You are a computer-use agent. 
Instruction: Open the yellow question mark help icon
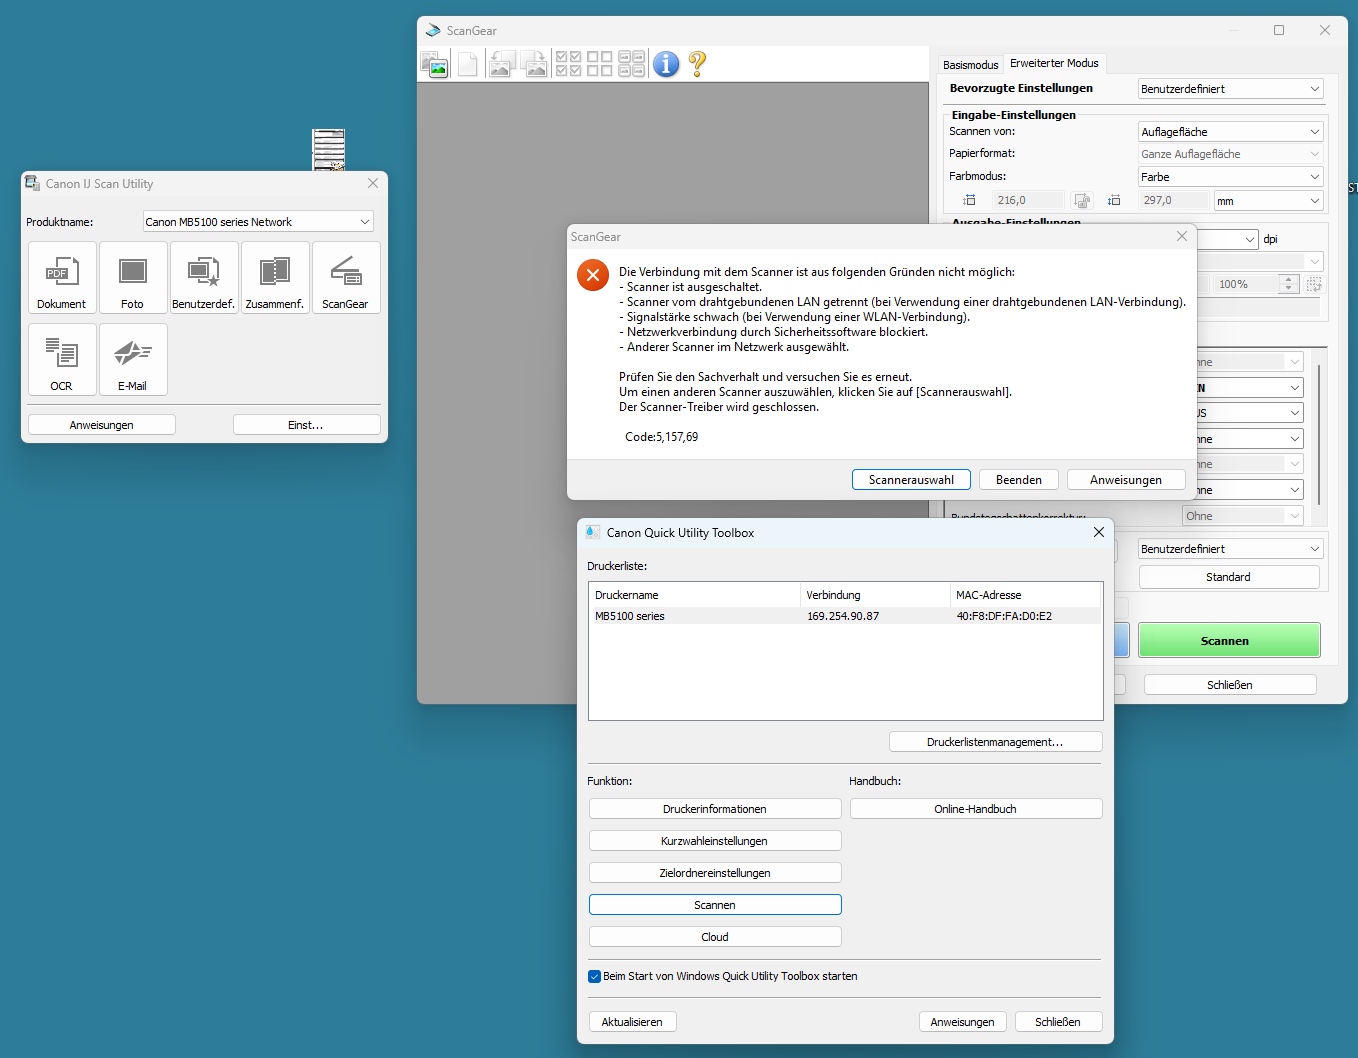coord(698,65)
